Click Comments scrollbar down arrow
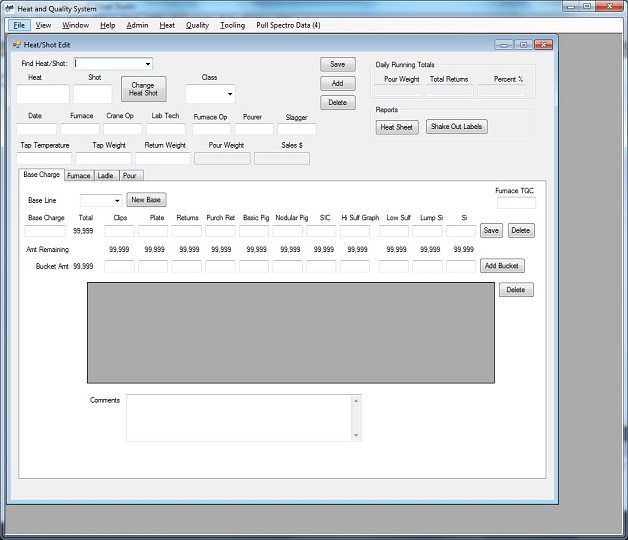628x540 pixels. pos(356,435)
